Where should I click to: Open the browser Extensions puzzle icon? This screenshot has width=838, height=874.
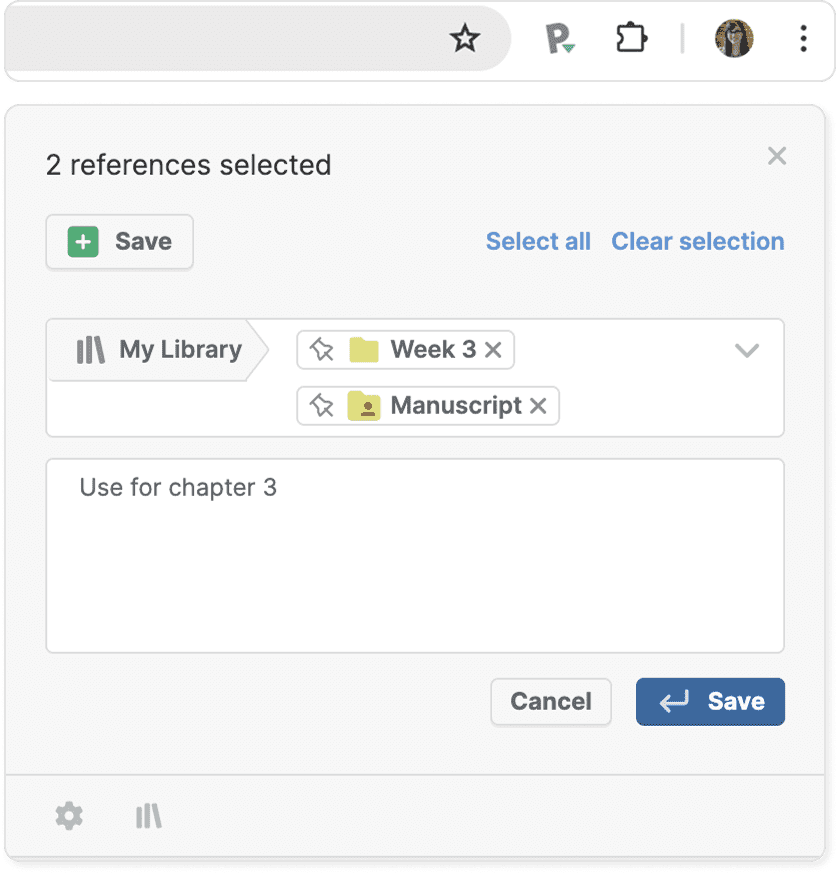coord(631,39)
